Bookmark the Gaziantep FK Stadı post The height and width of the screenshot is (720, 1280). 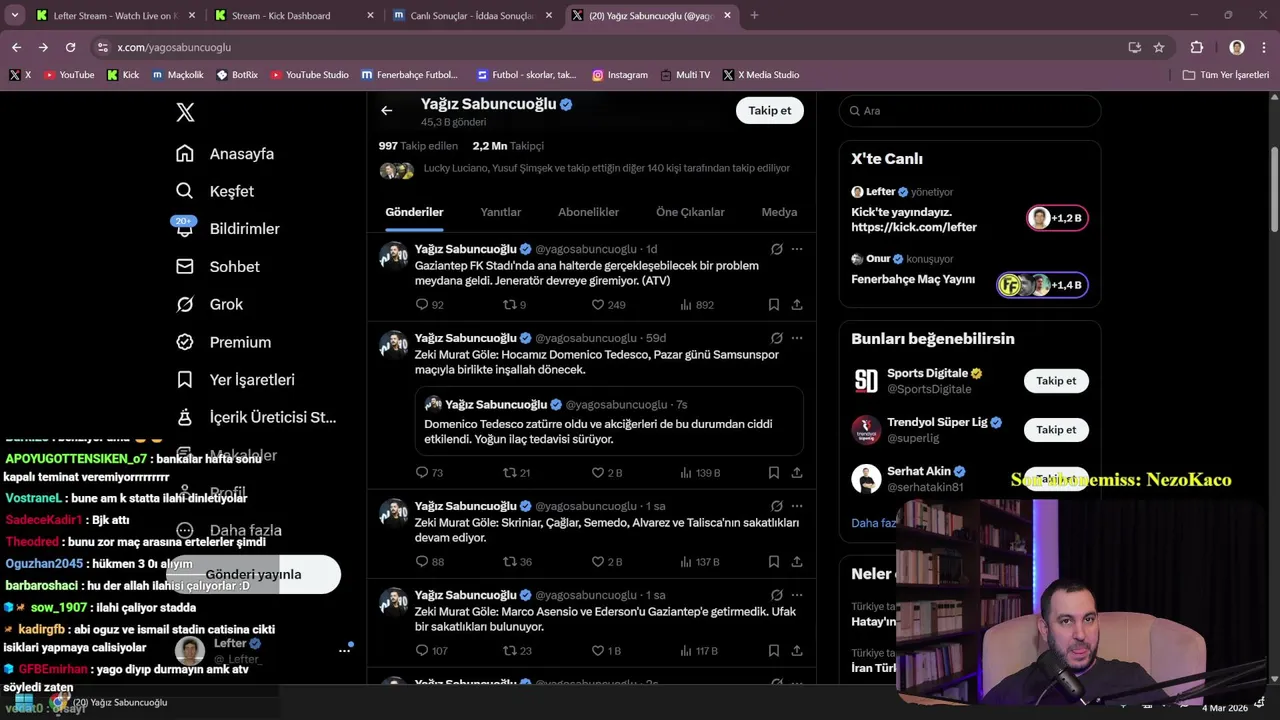pos(774,305)
